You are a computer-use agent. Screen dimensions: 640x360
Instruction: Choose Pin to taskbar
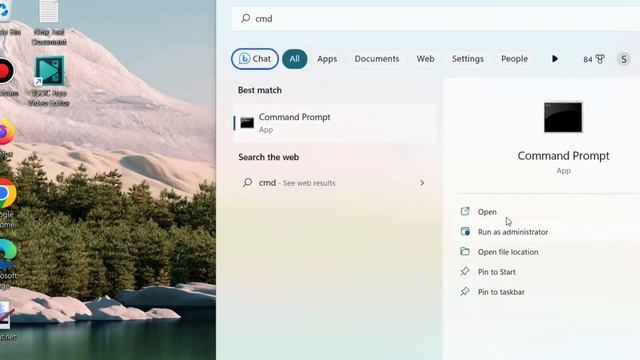(x=501, y=292)
